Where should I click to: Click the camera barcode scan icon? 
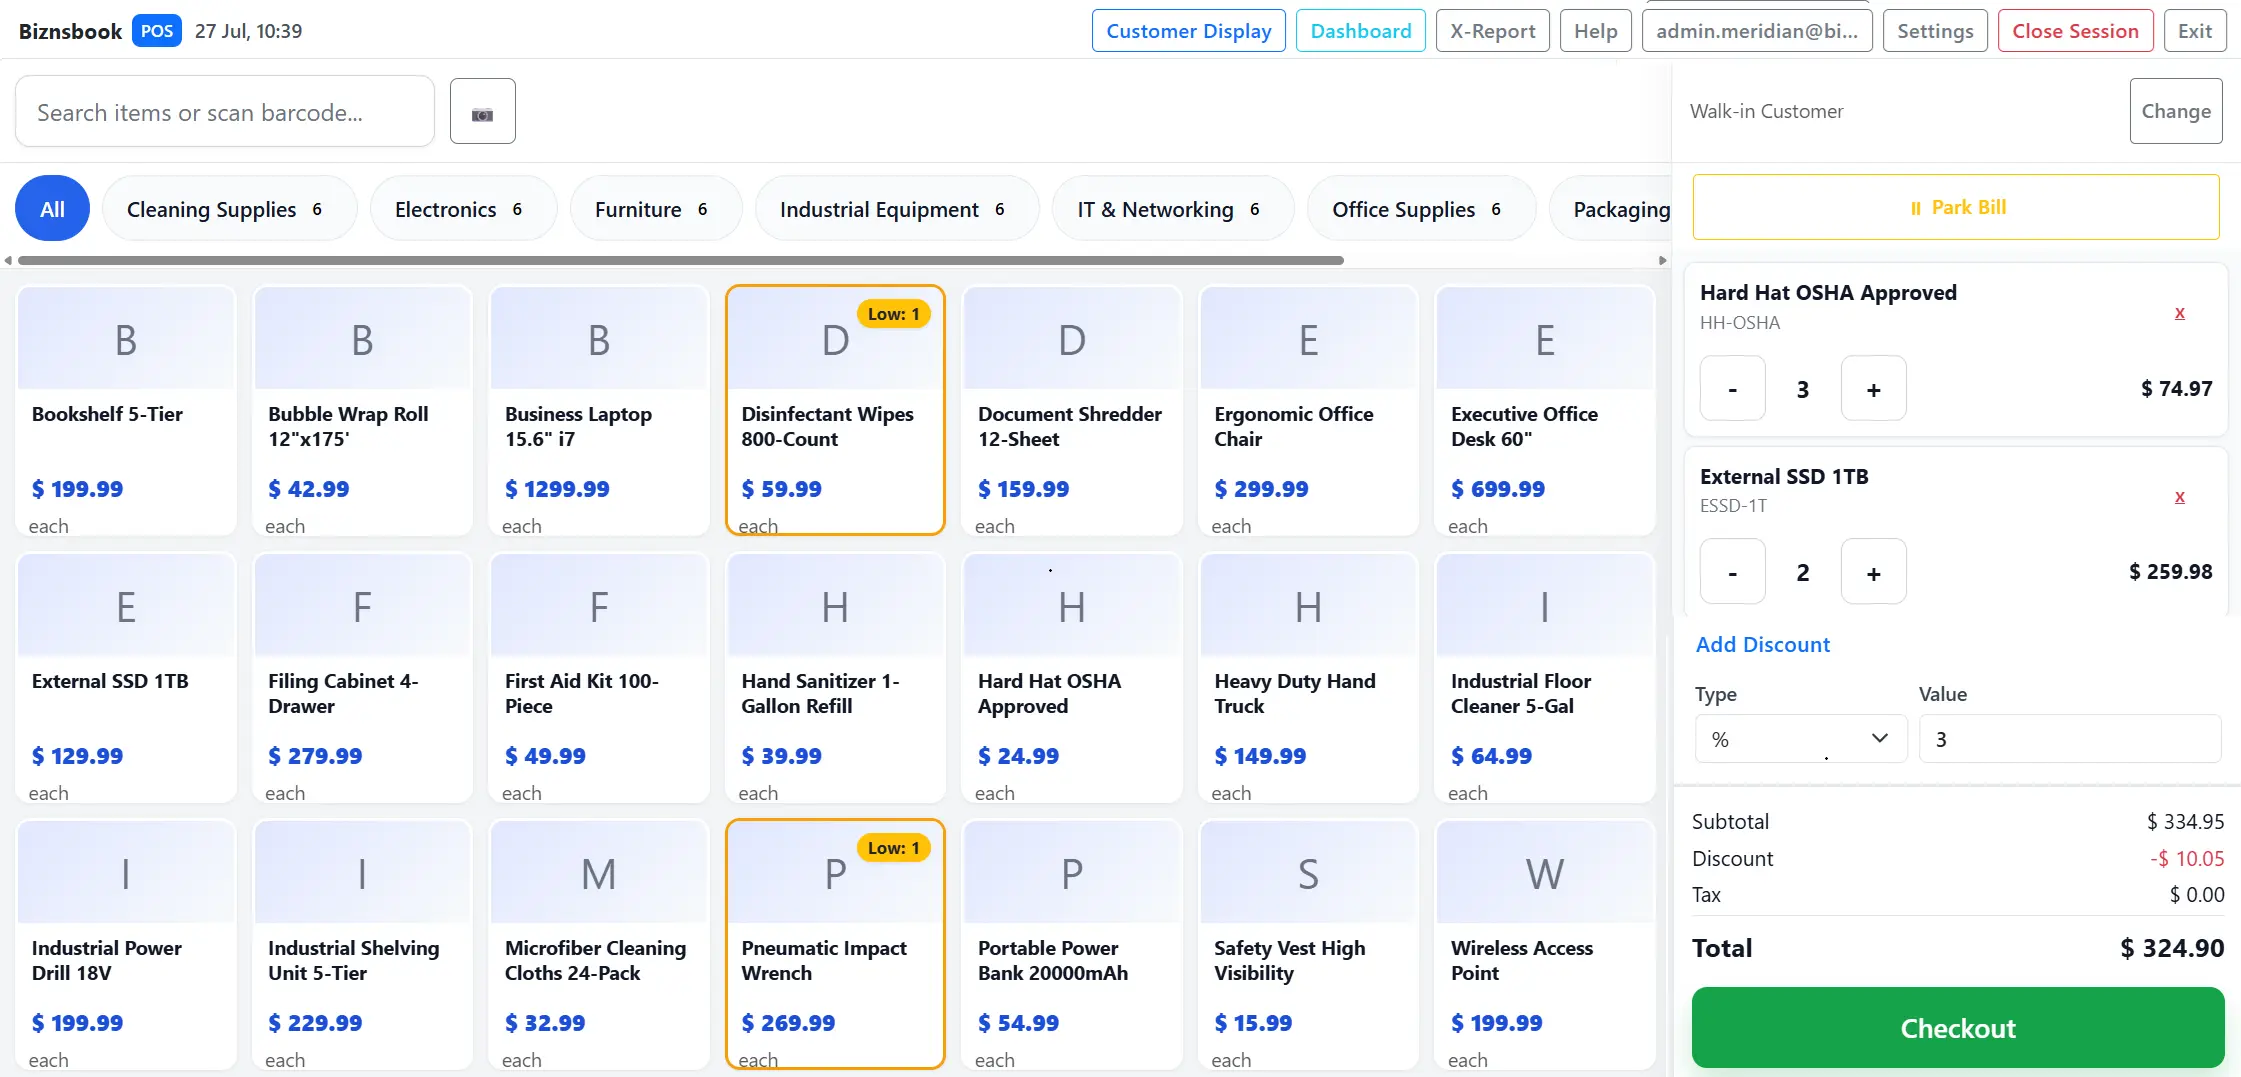pos(482,111)
